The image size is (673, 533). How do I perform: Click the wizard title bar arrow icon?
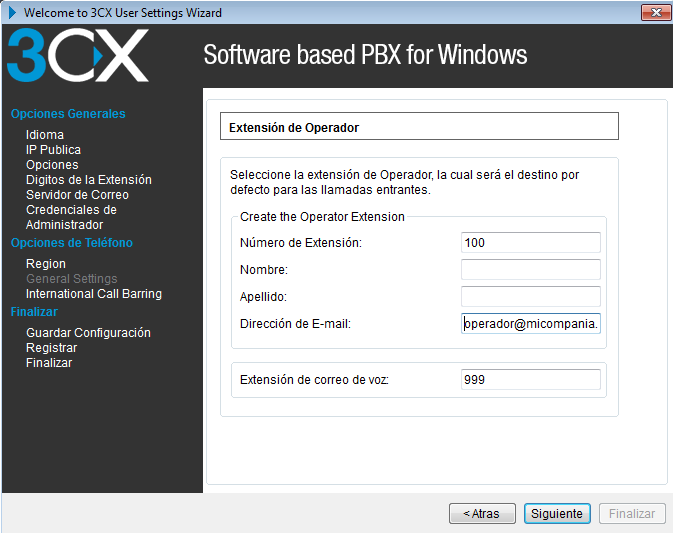click(12, 13)
